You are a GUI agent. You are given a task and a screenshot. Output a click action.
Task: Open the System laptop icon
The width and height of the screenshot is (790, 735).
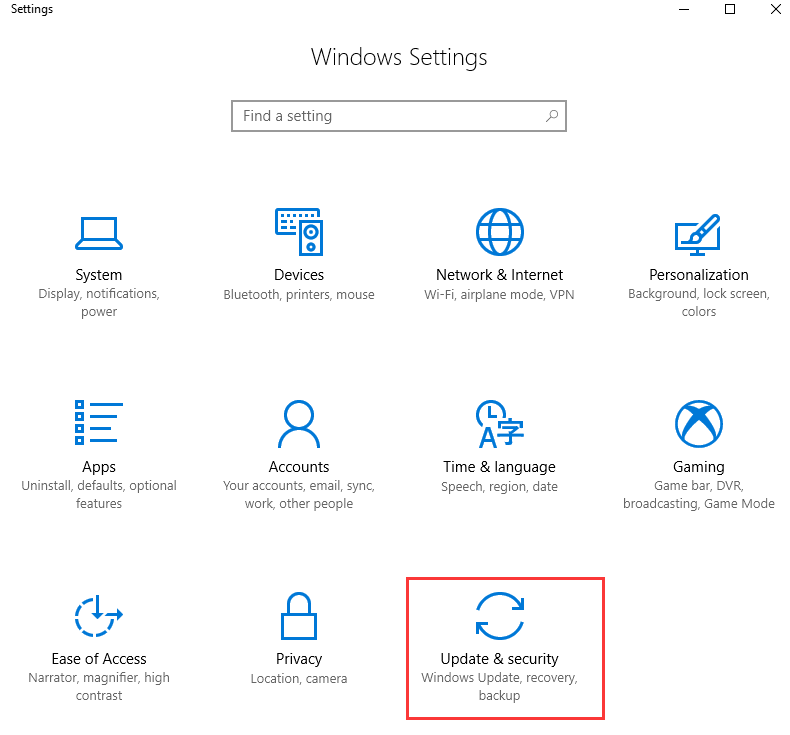point(99,233)
